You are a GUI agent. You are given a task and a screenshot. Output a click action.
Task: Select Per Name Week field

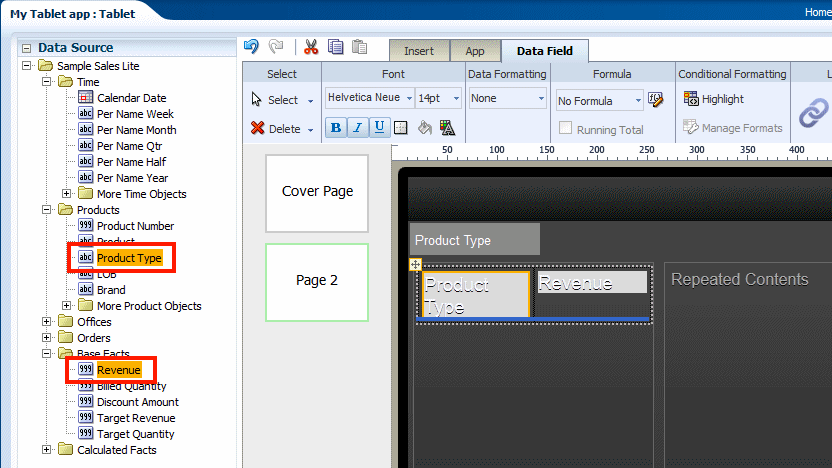(x=135, y=114)
